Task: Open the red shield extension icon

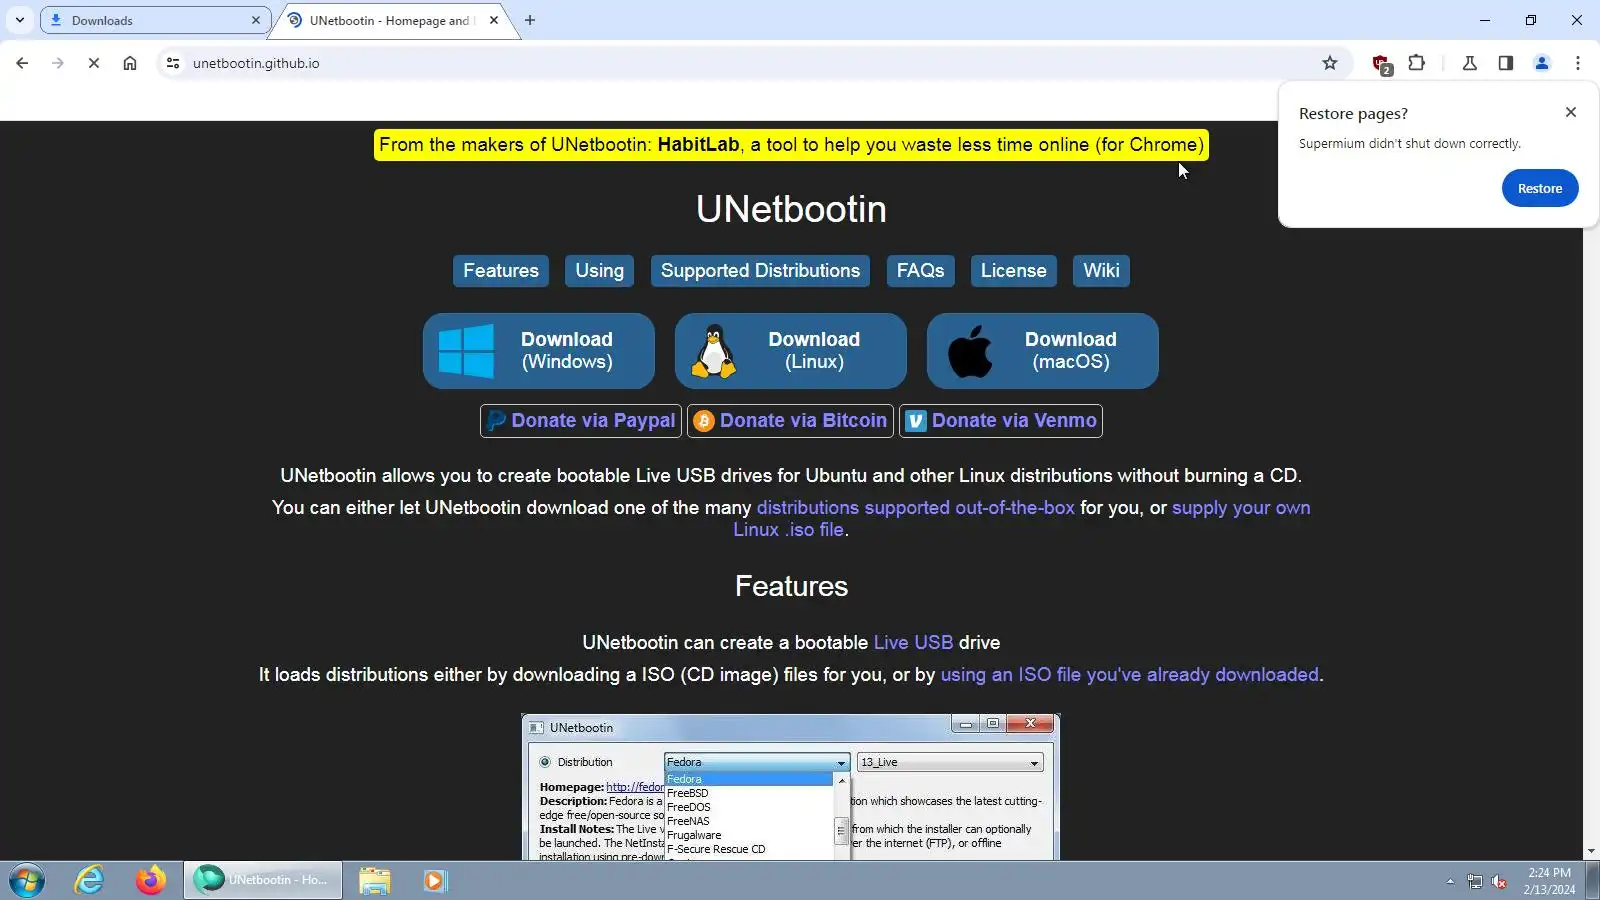Action: [1382, 64]
